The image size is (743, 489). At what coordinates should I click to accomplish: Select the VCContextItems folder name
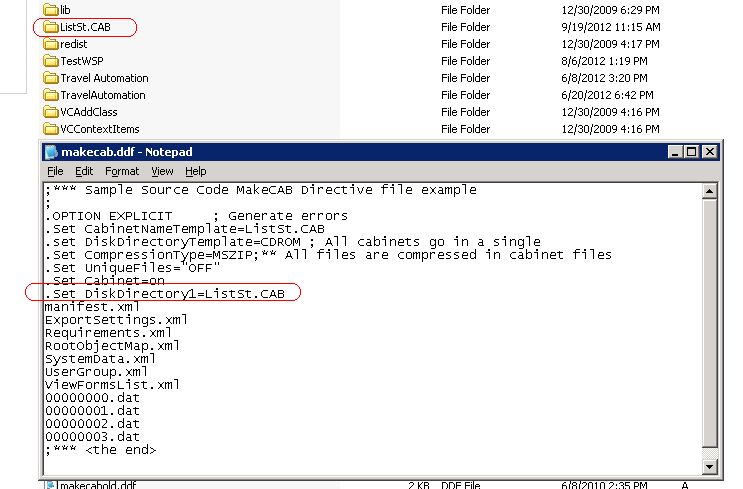point(100,129)
